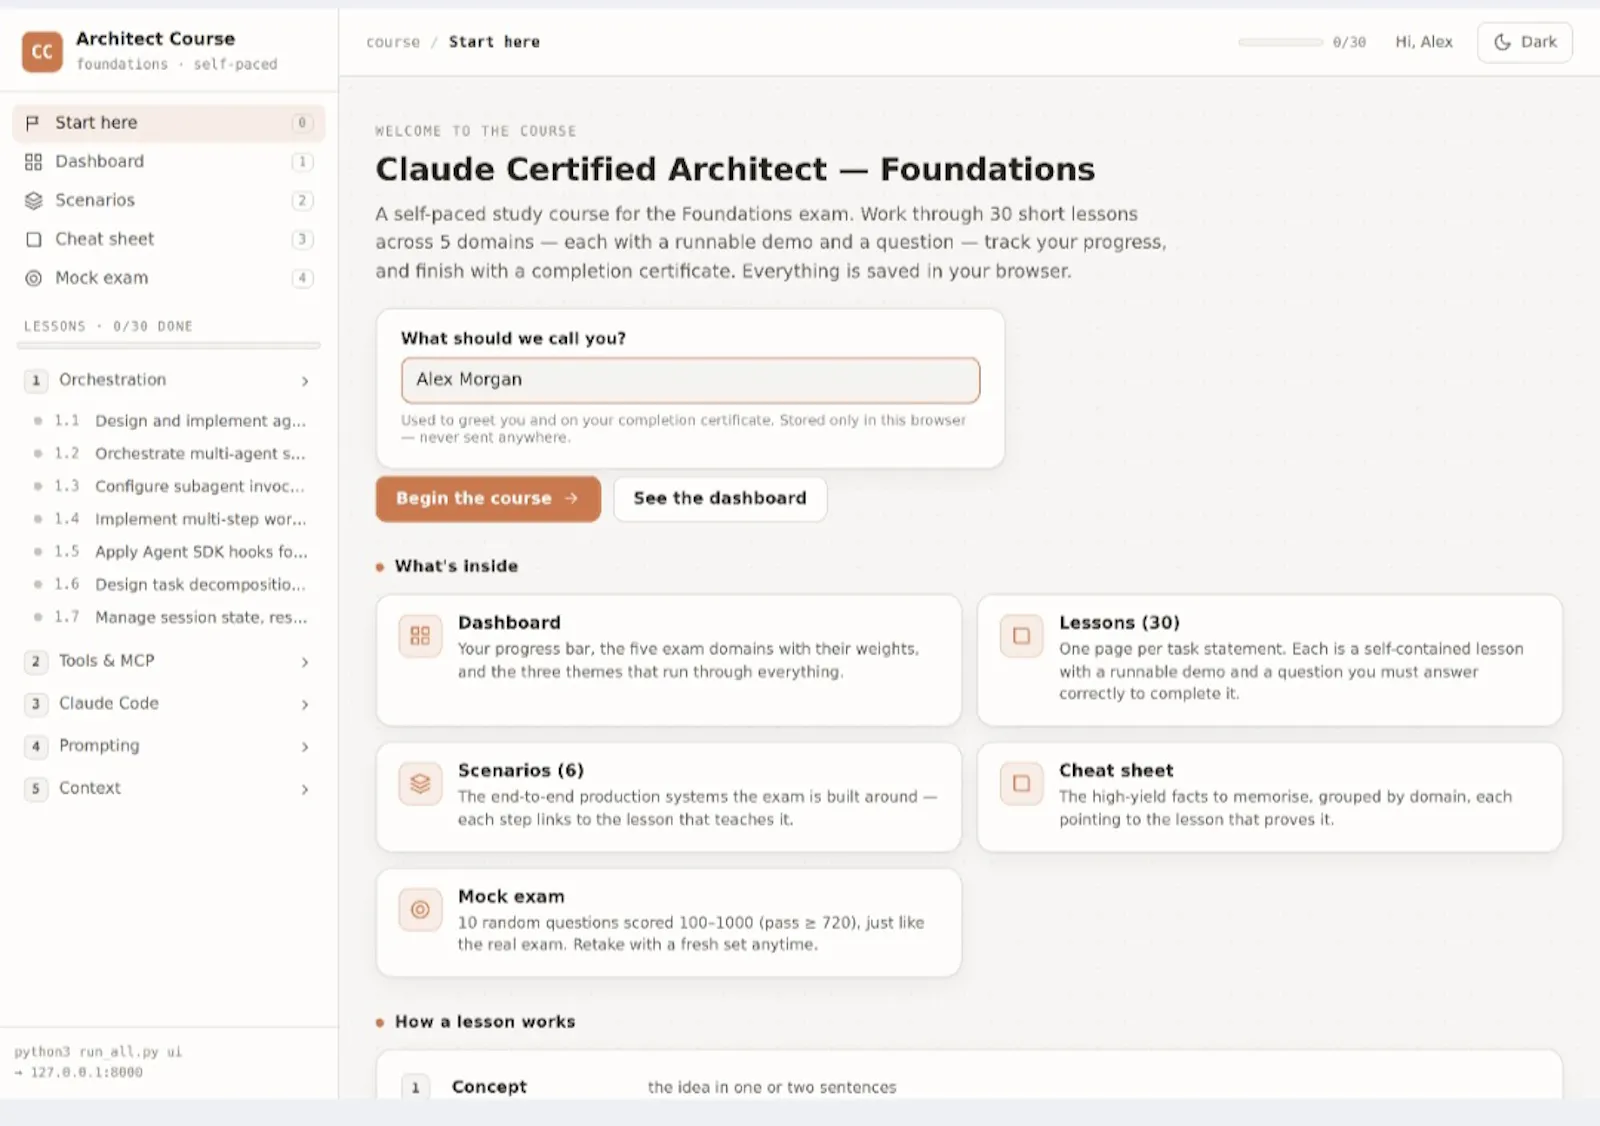Click the 127.0.0.1:8000 address text
The image size is (1600, 1126).
coord(86,1072)
